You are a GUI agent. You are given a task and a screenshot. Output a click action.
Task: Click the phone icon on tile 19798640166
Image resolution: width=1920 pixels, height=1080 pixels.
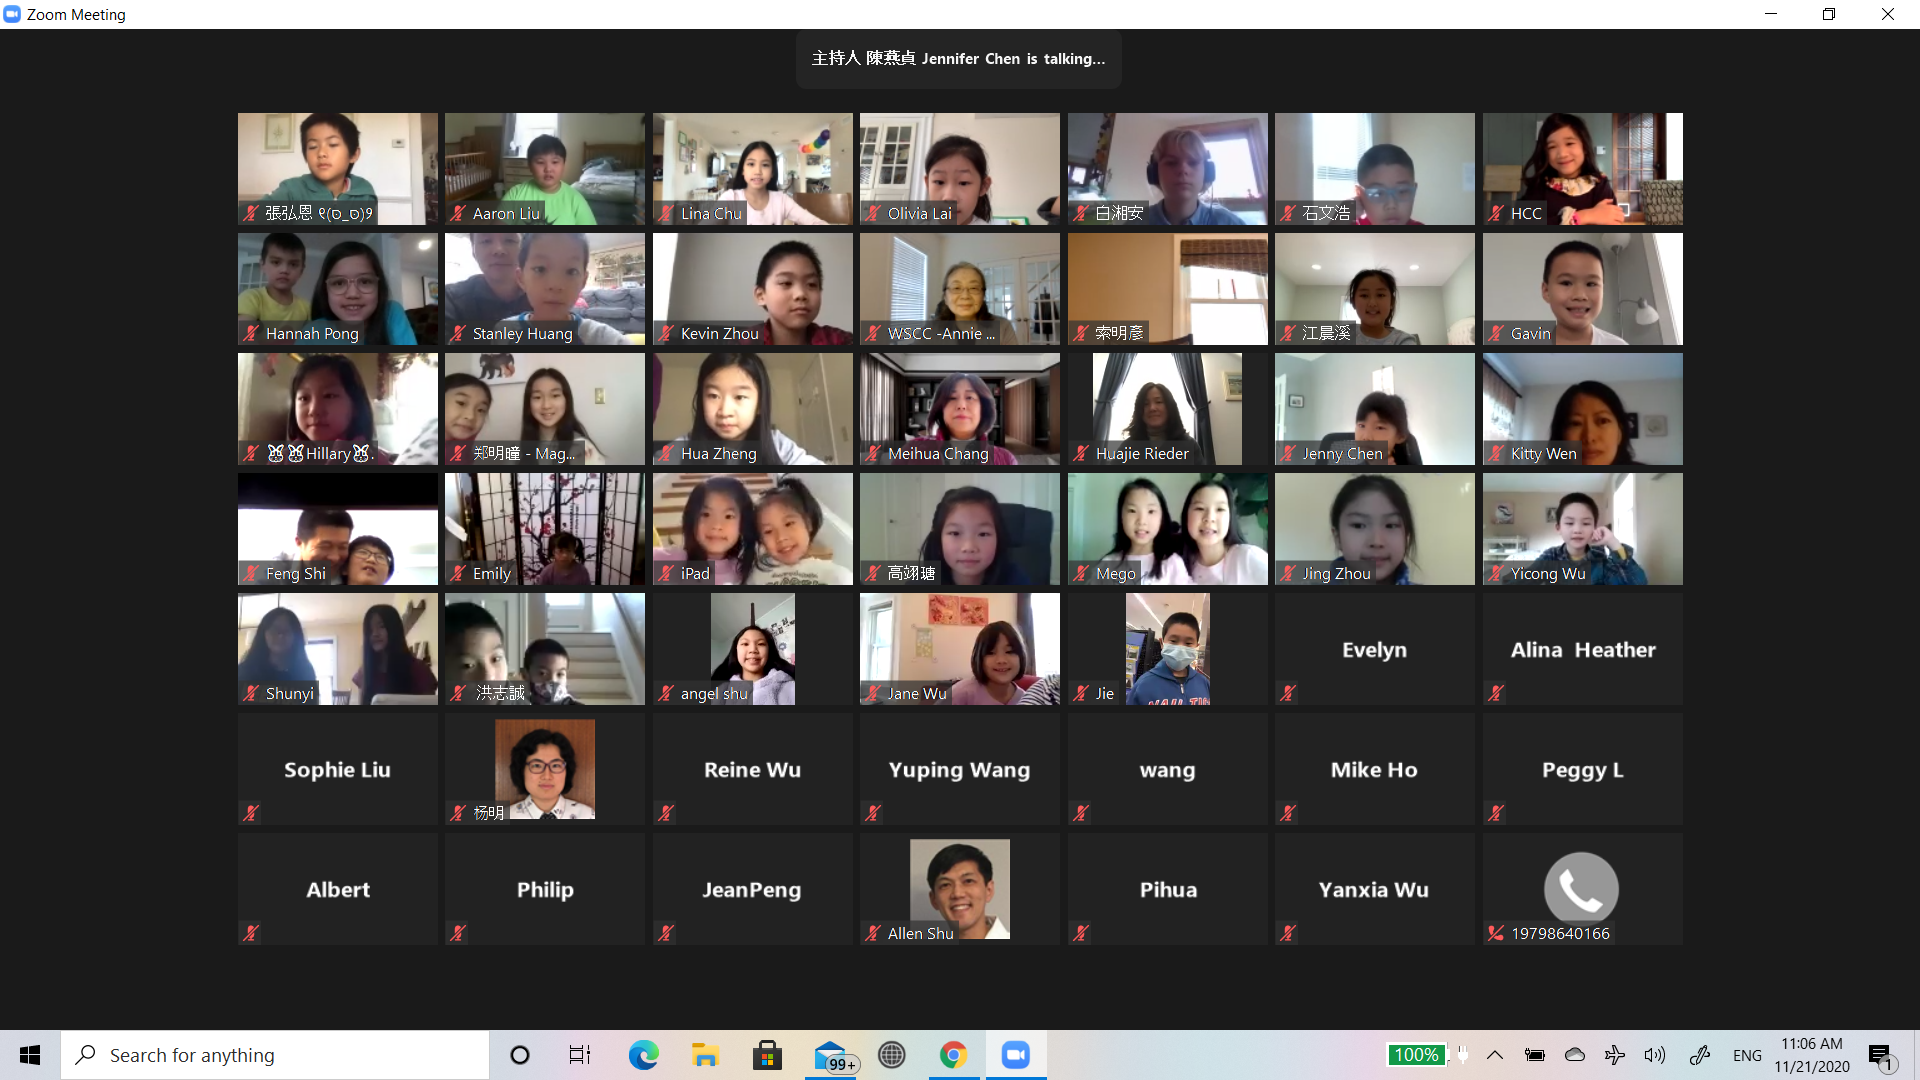point(1581,887)
